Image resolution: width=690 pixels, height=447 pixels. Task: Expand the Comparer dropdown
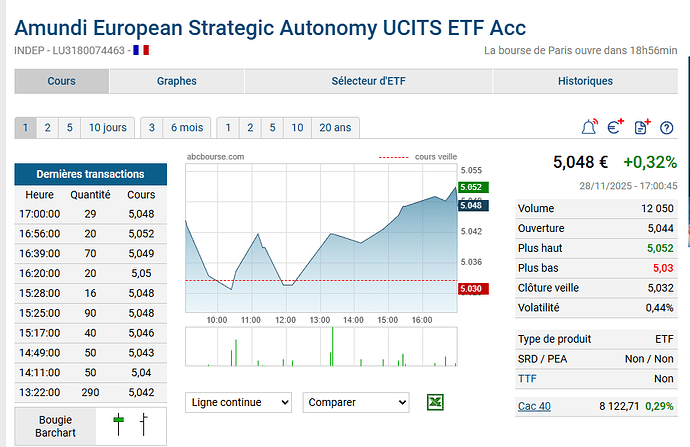click(x=355, y=402)
